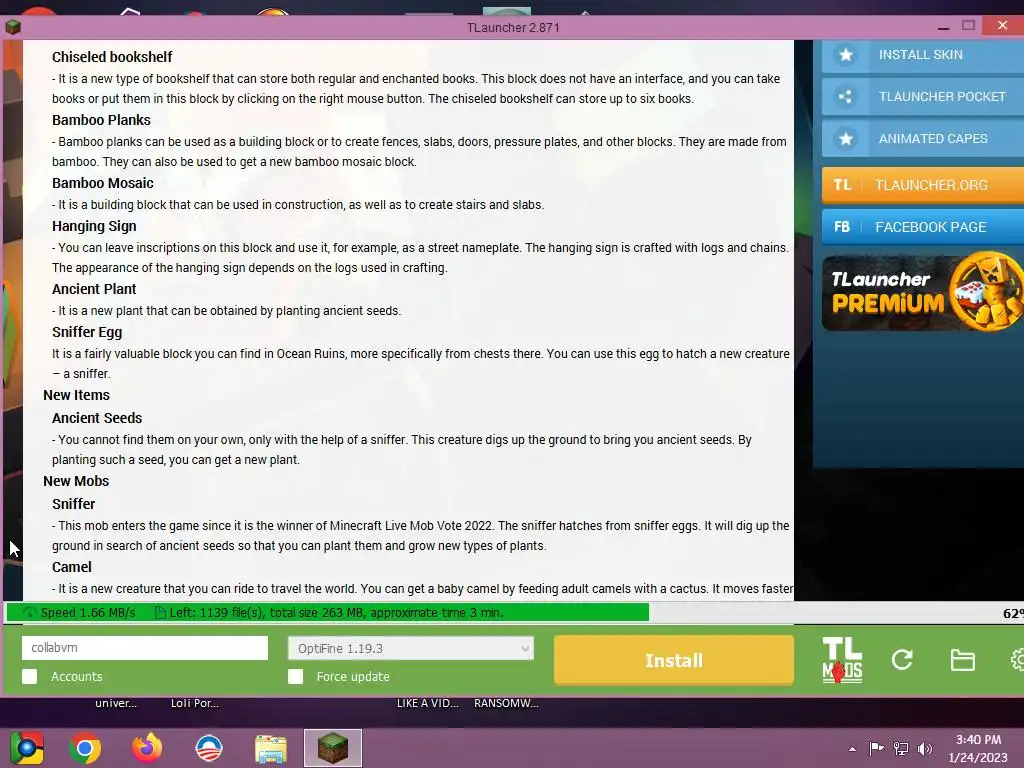
Task: Click INSTALL SKIN sidebar button
Action: [x=923, y=55]
